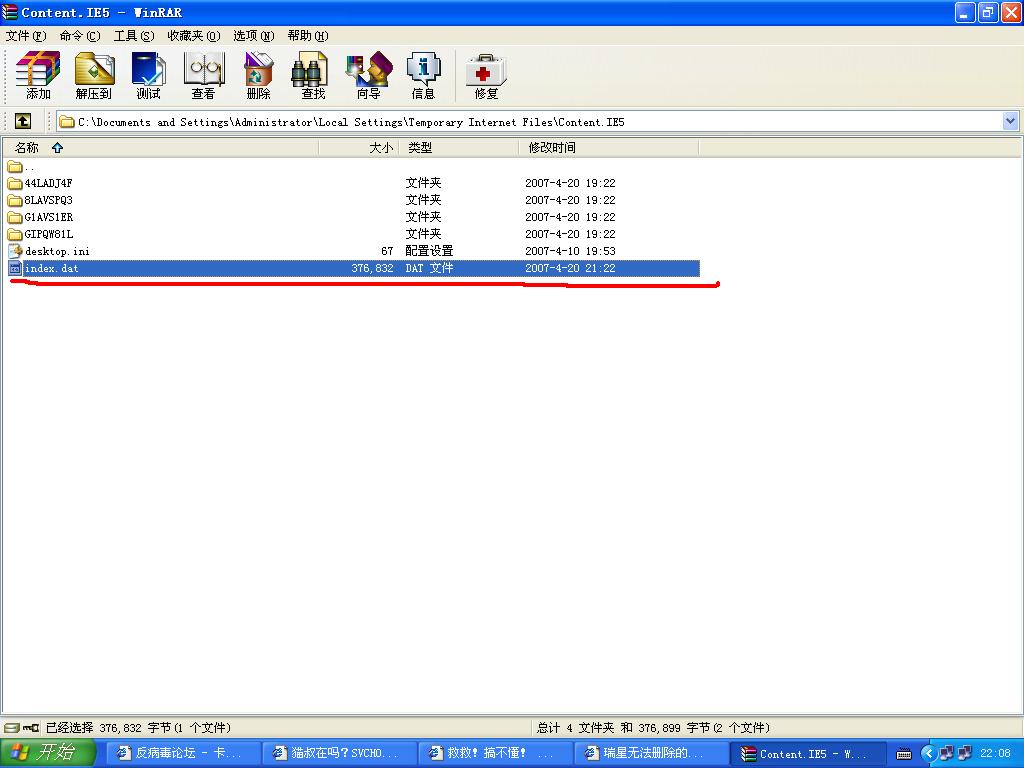Select the GIPQW81L folder name
The height and width of the screenshot is (768, 1024).
coord(49,234)
